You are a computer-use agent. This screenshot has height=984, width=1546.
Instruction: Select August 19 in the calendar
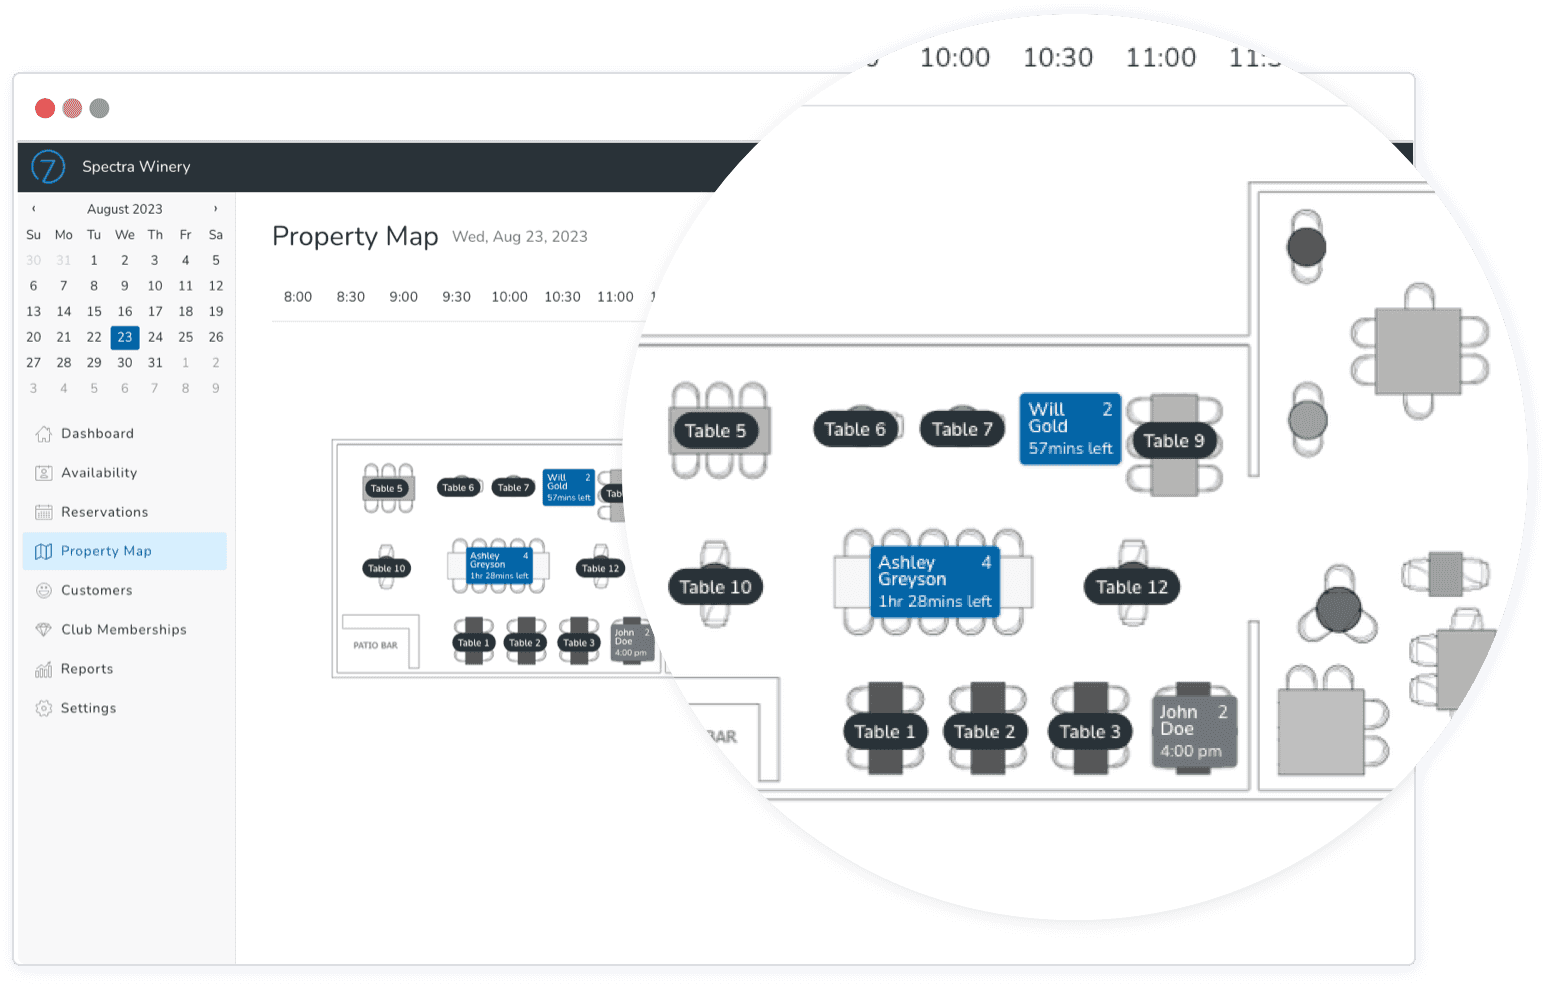[x=216, y=312]
